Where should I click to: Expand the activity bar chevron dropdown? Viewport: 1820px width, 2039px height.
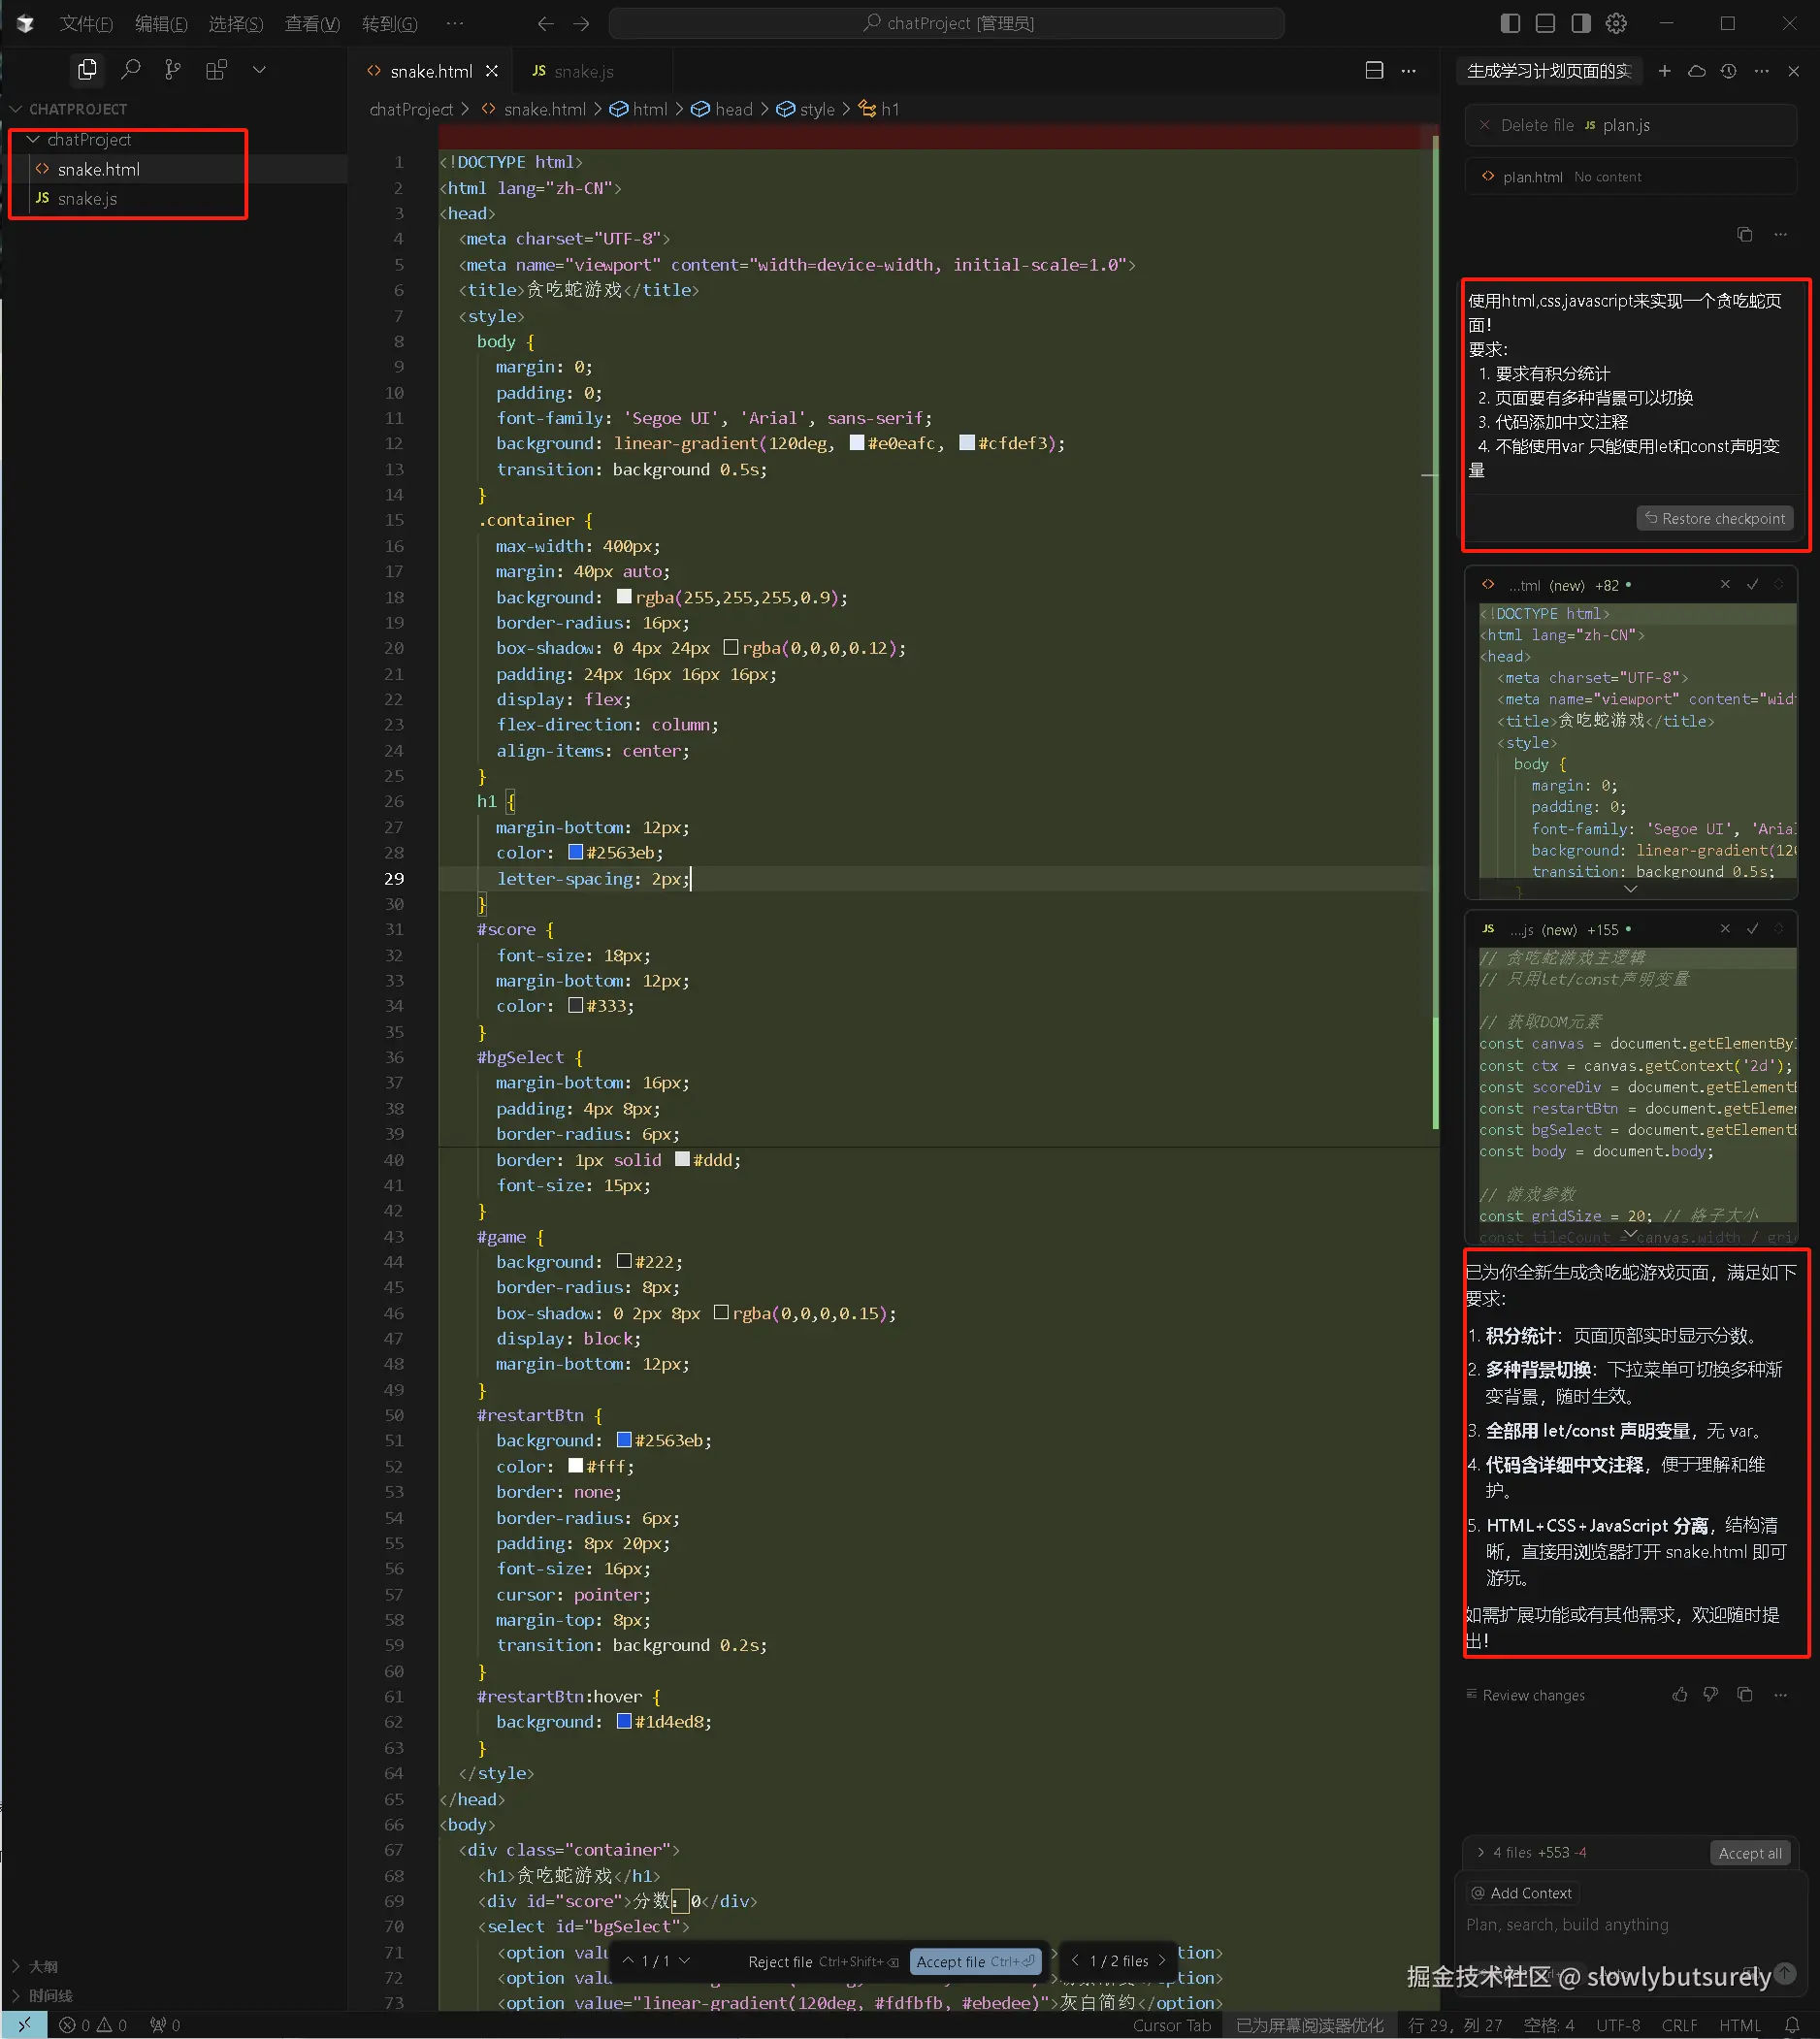(259, 70)
